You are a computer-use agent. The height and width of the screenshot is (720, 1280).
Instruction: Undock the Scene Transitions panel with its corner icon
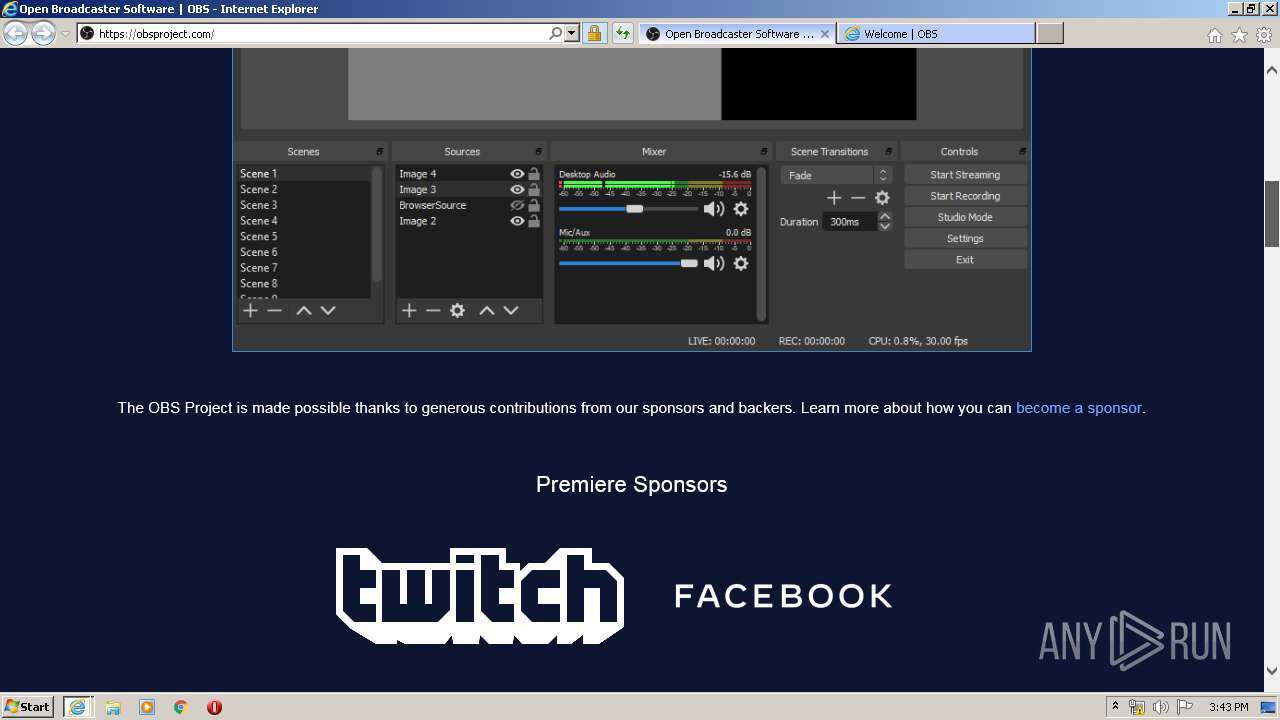coord(888,152)
